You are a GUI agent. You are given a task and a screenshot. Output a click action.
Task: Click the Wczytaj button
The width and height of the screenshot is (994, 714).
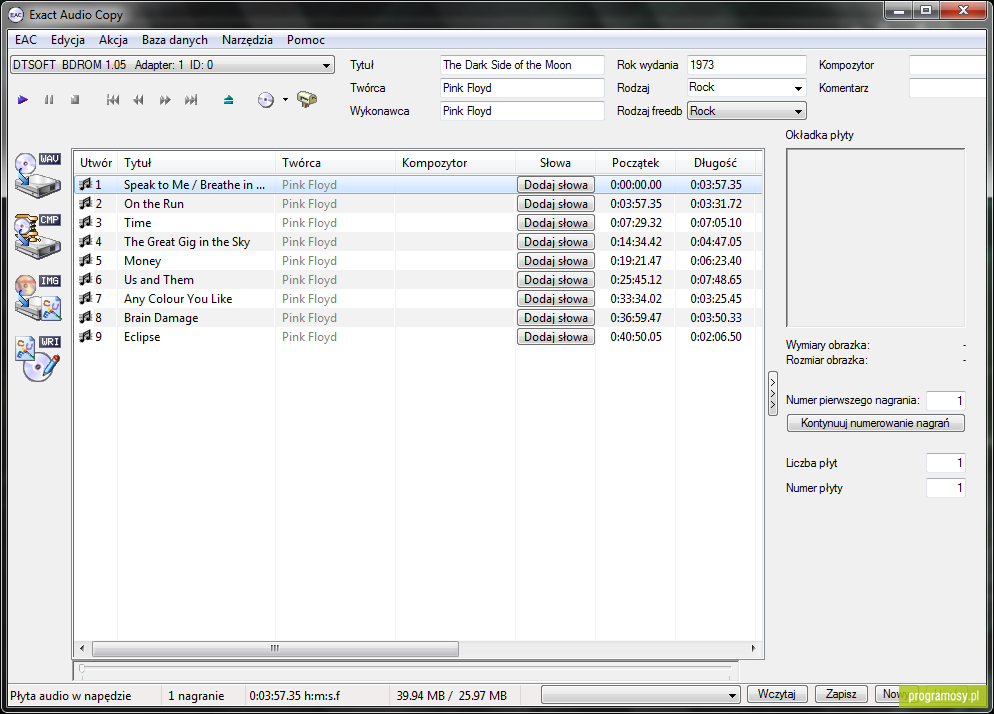(777, 694)
